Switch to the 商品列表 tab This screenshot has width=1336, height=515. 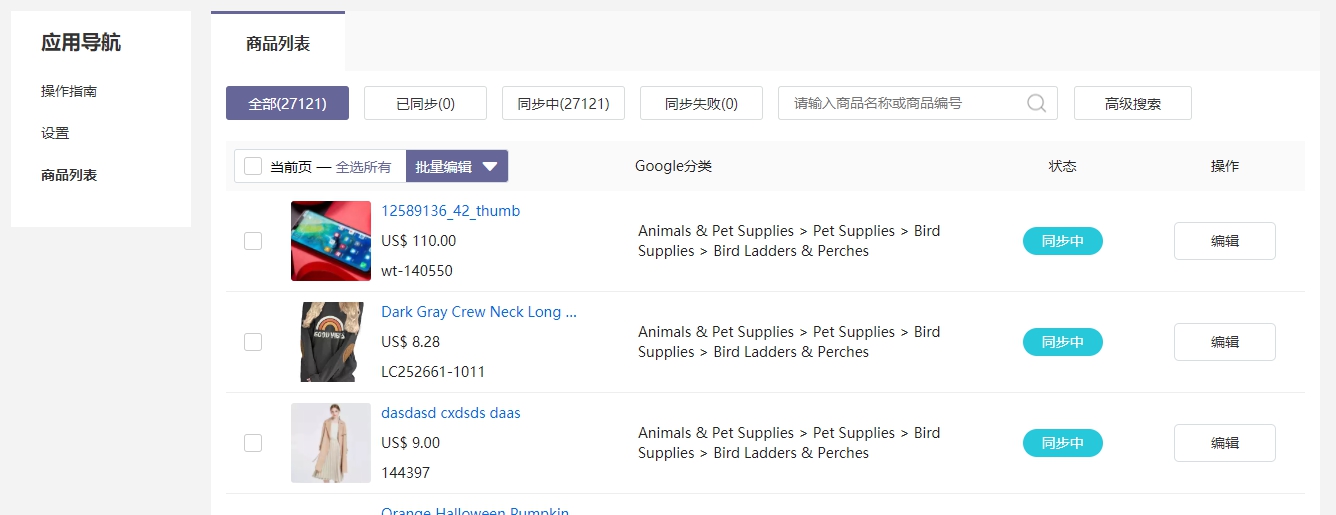278,43
